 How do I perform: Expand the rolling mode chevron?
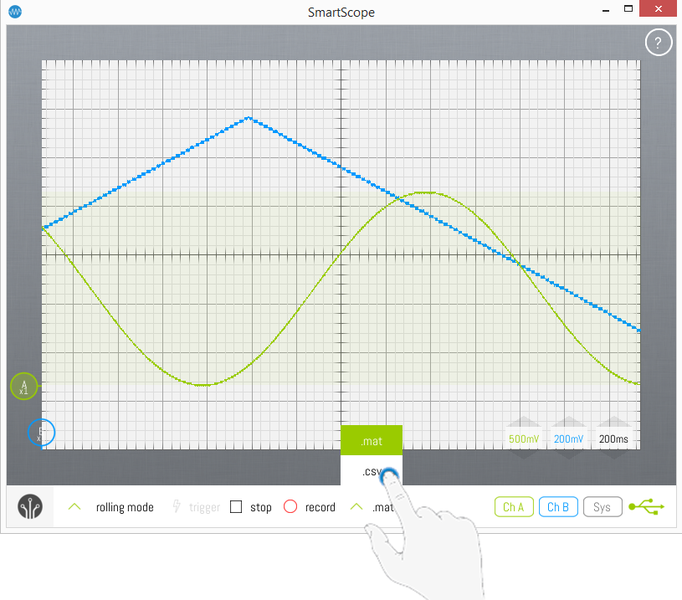(74, 507)
